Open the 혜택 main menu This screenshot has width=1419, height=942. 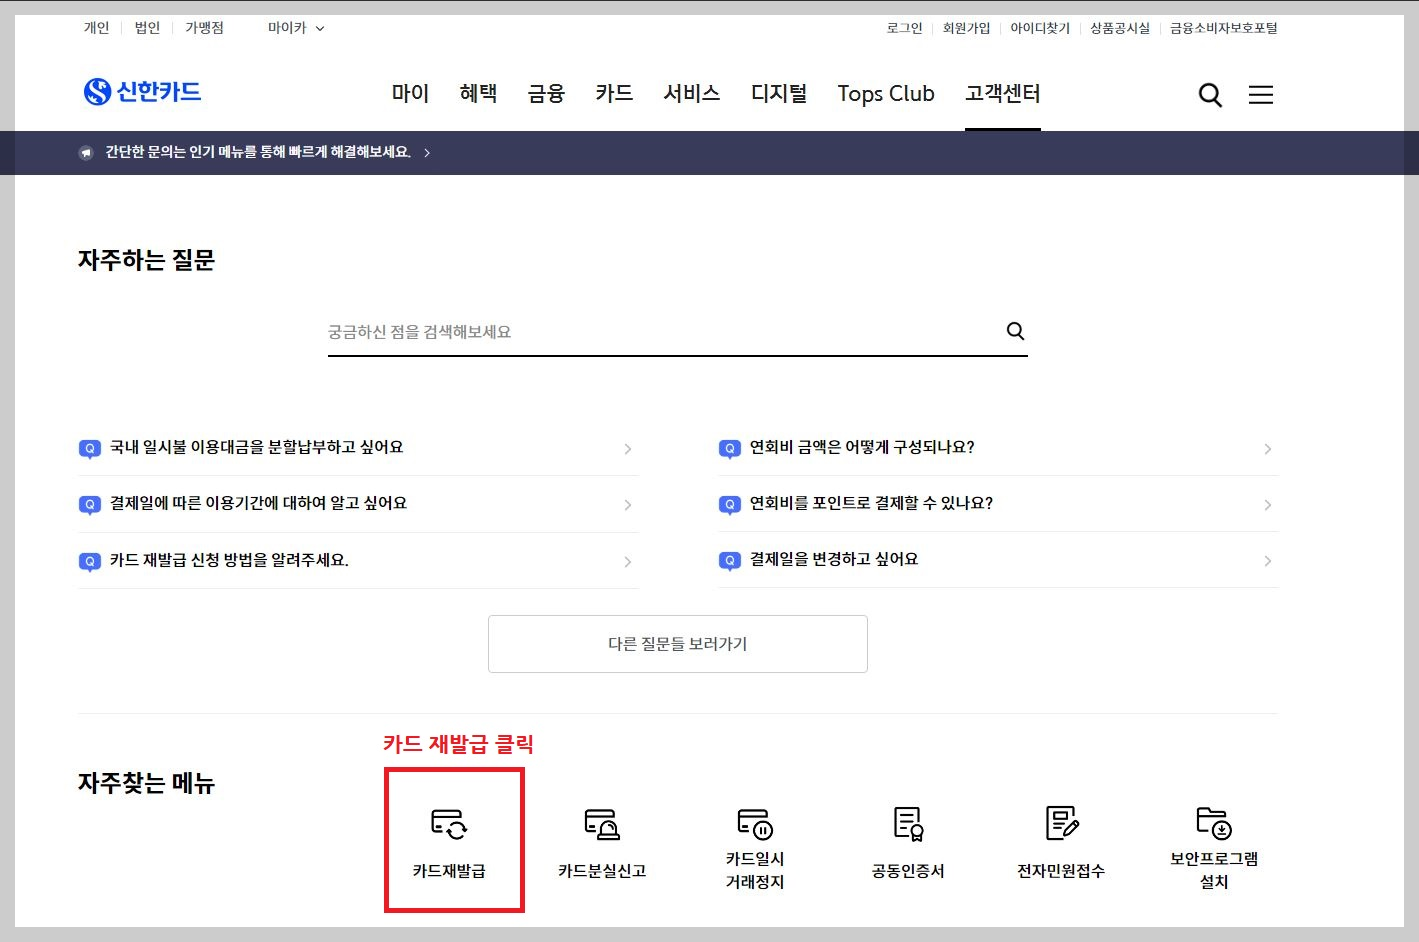pyautogui.click(x=478, y=94)
